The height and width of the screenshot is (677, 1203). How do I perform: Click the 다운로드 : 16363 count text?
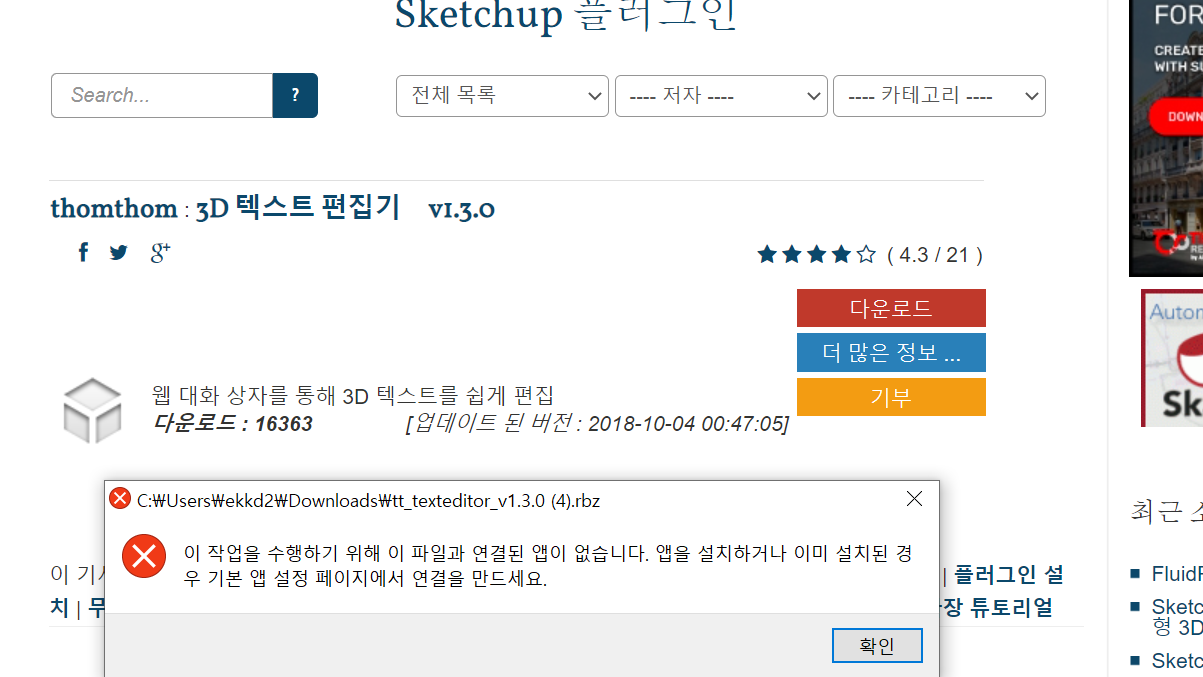[x=232, y=424]
